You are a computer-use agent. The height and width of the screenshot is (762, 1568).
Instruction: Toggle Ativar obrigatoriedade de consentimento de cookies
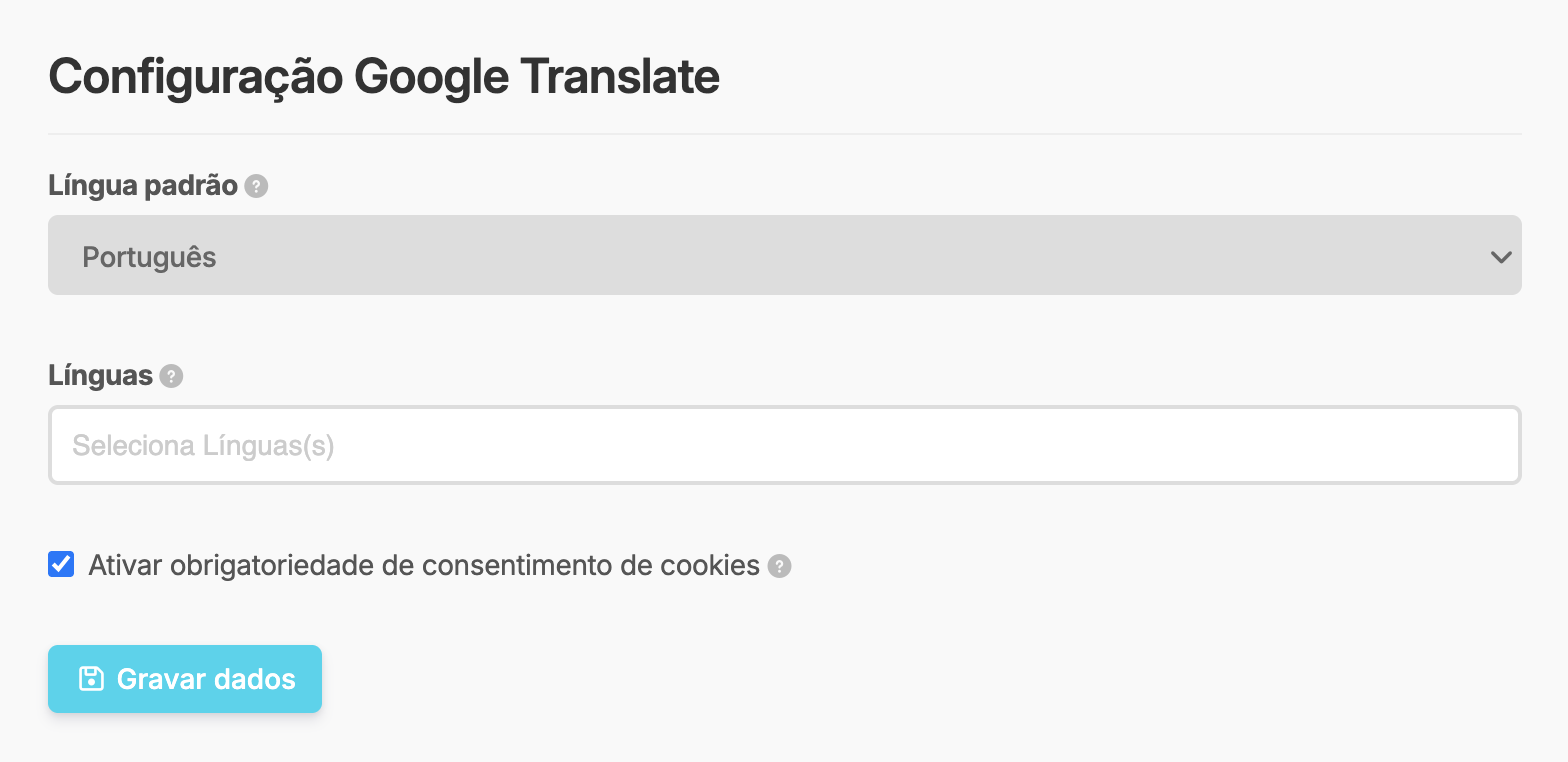pos(60,564)
